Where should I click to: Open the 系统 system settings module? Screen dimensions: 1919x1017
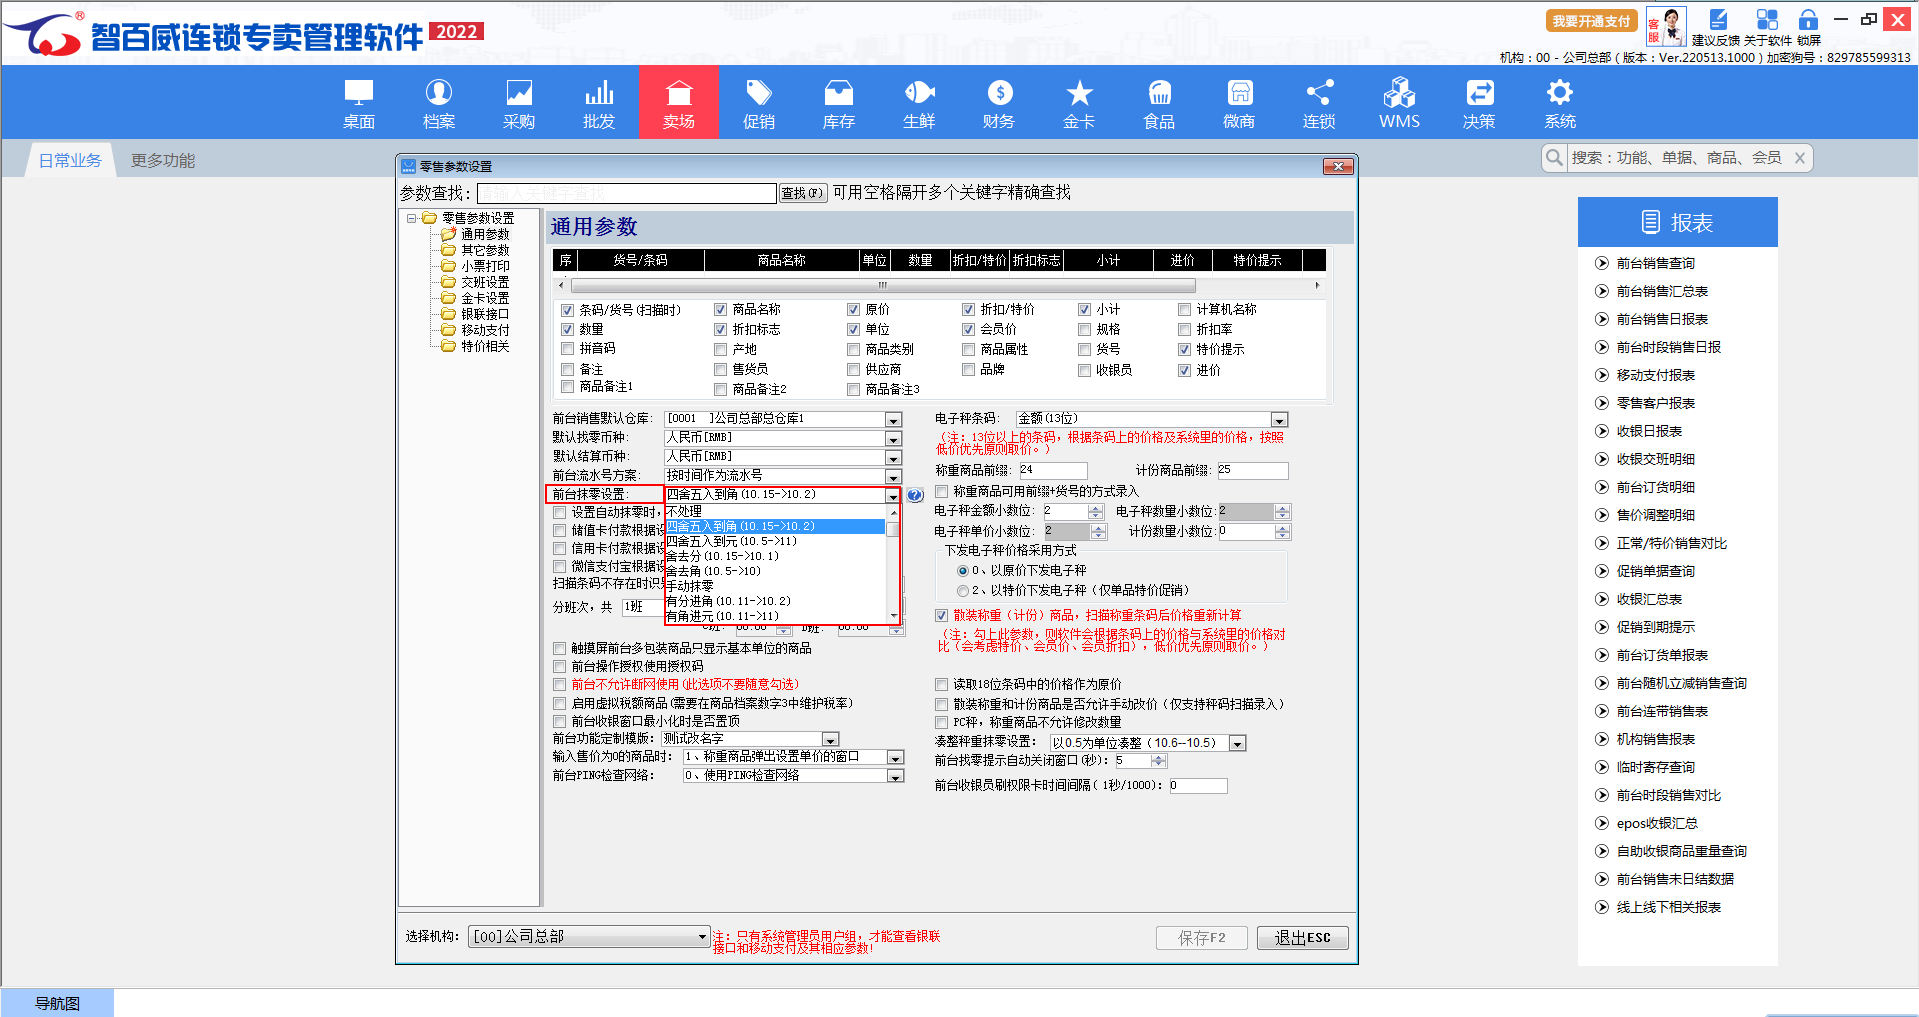pyautogui.click(x=1559, y=104)
